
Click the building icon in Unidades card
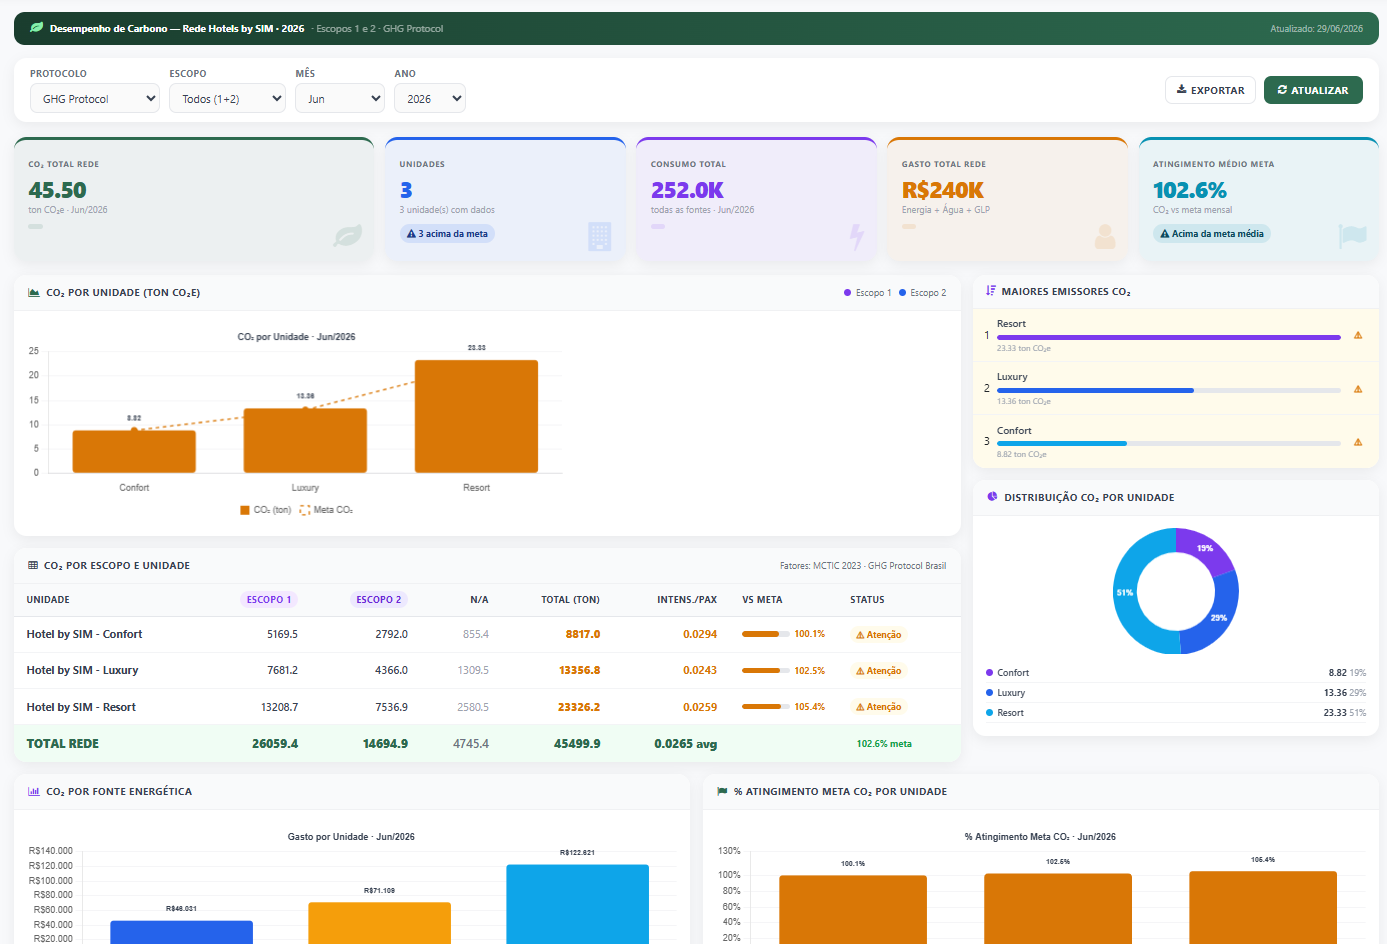(600, 236)
